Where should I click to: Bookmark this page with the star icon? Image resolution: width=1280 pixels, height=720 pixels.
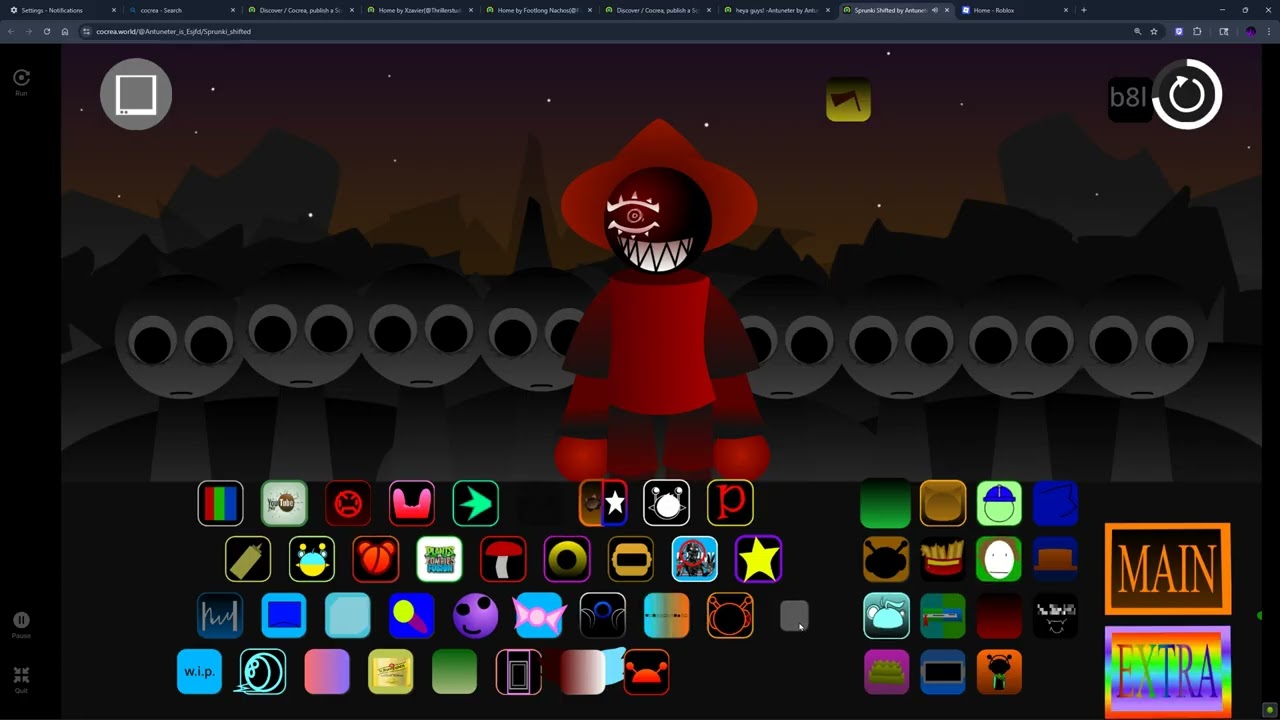(x=1154, y=31)
